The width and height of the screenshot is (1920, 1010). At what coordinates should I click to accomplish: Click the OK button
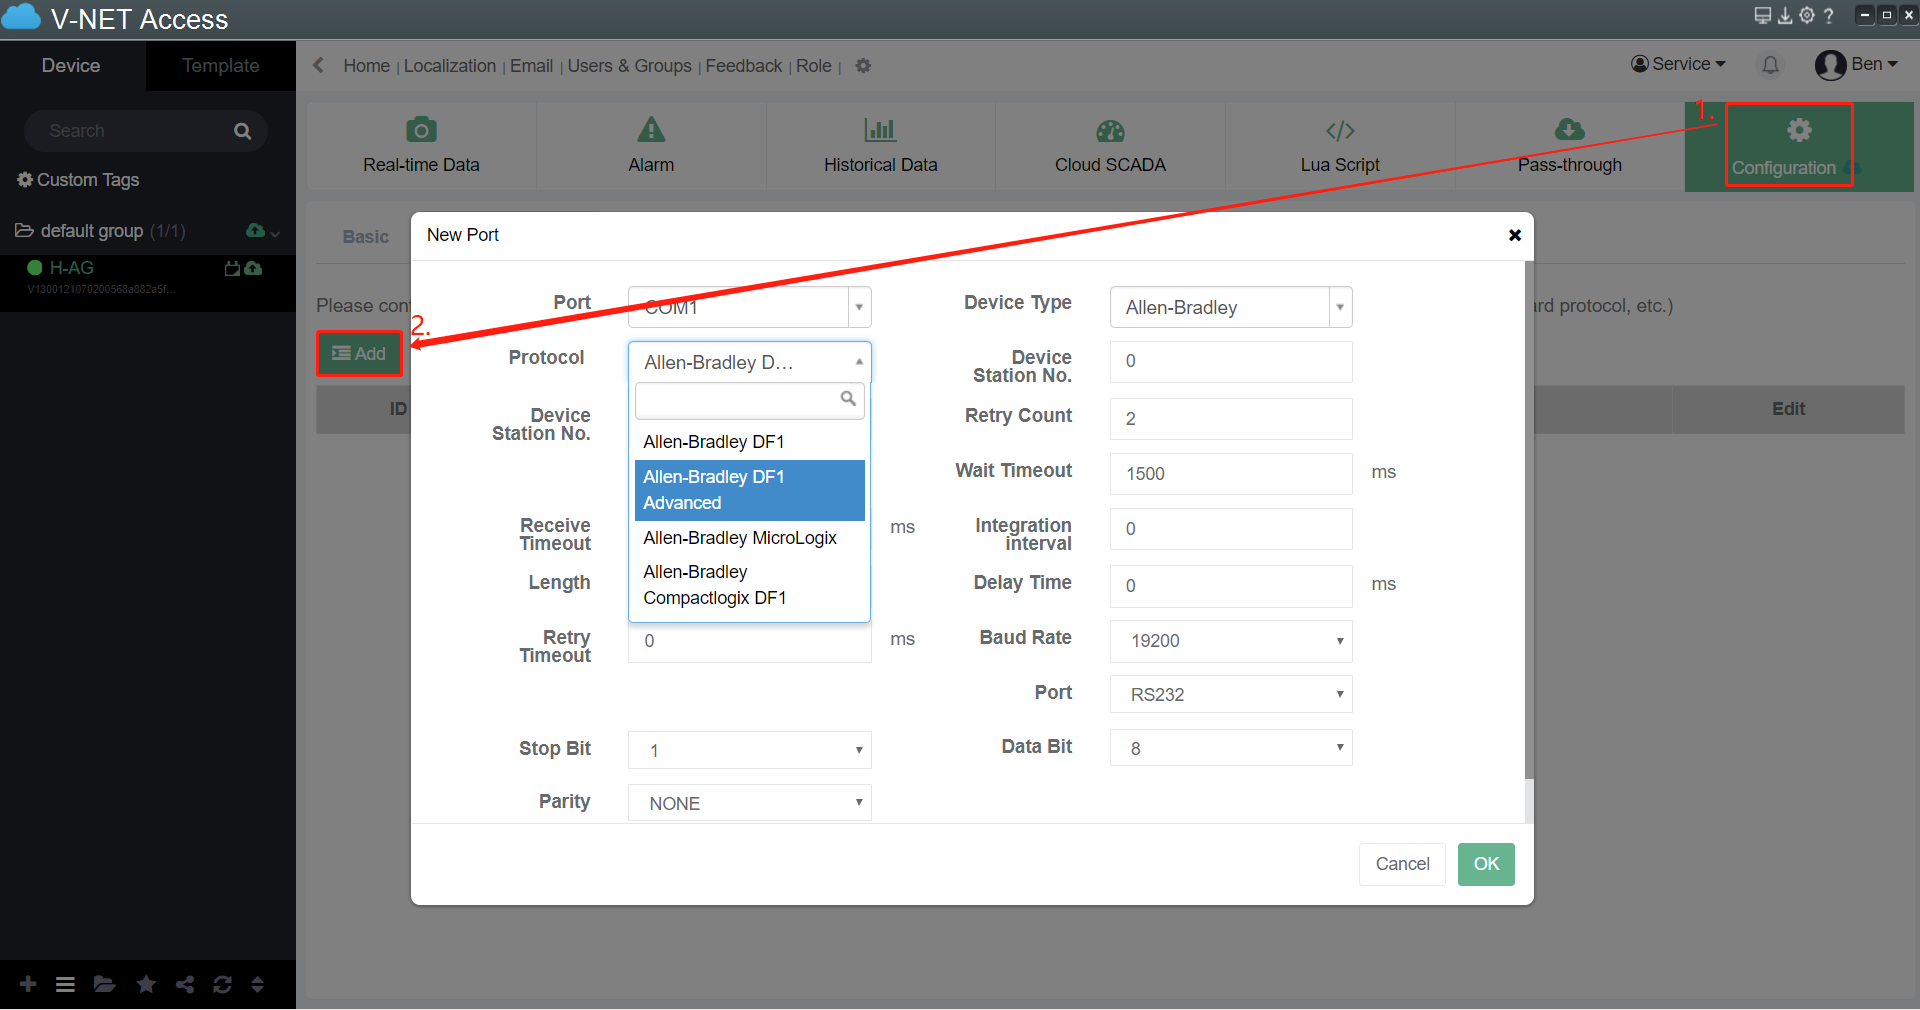tap(1485, 864)
